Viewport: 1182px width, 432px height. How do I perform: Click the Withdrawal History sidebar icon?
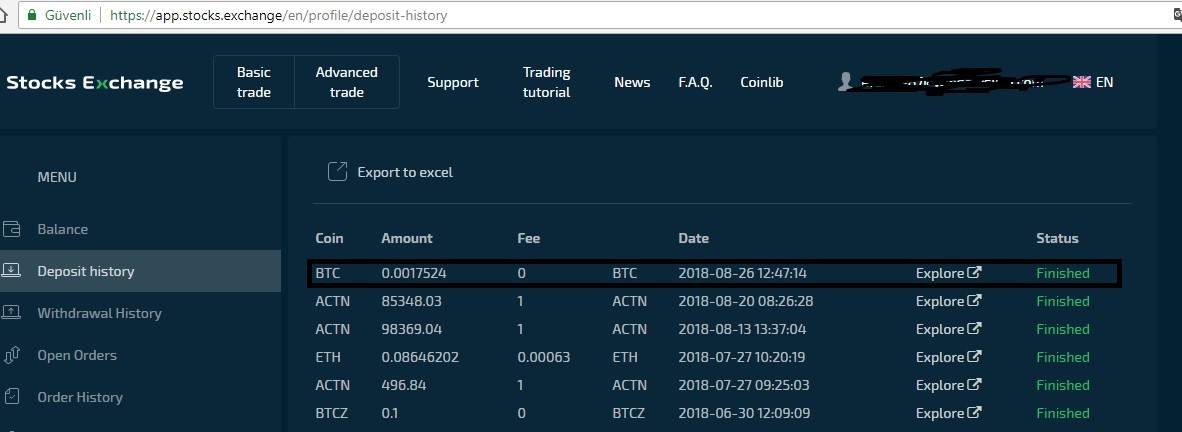(11, 313)
